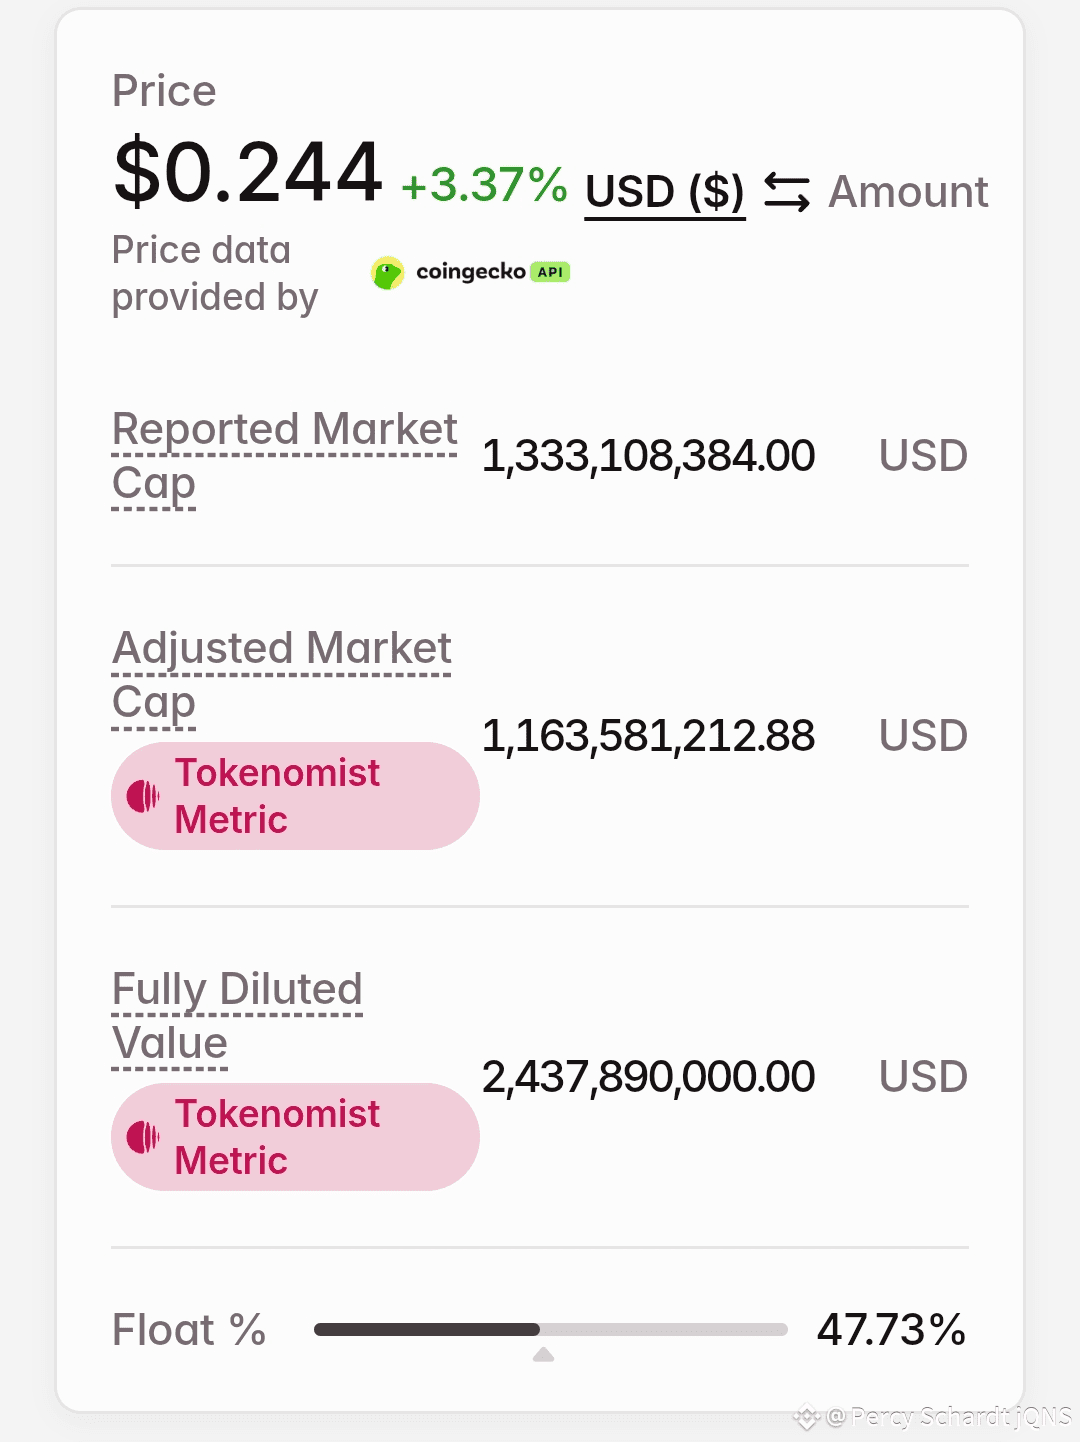Click the 47.73% float value

(891, 1330)
